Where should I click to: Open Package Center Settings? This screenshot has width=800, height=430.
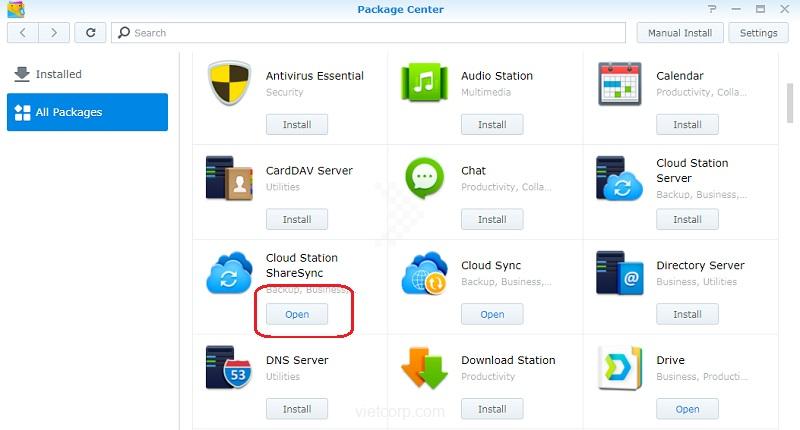tap(758, 32)
